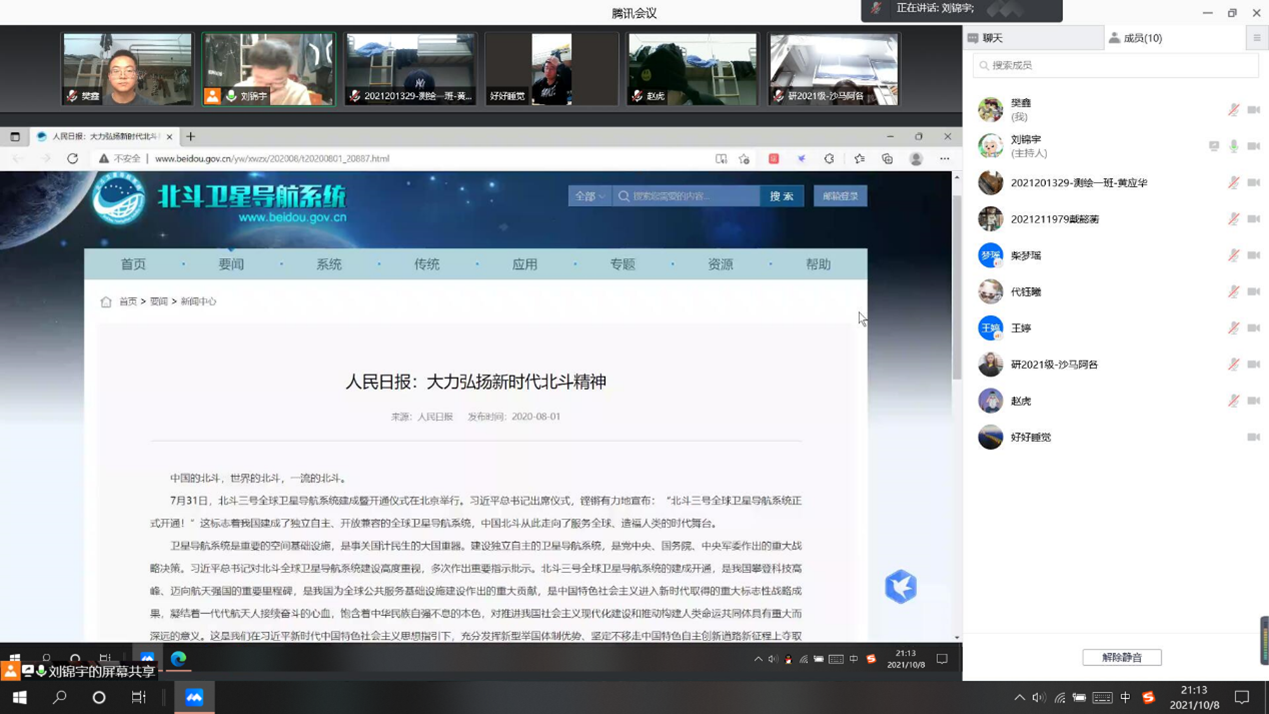Click the floating blue bird assistant icon

pos(900,587)
